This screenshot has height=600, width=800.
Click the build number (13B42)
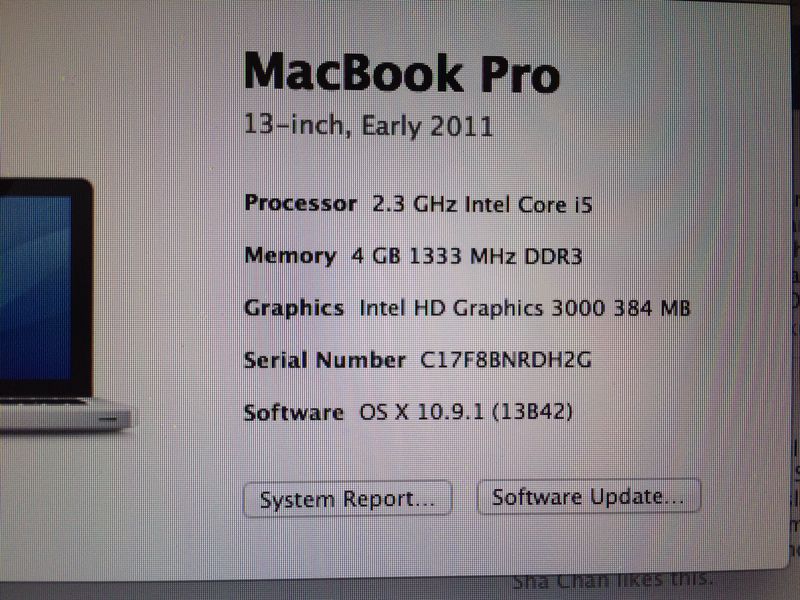click(533, 412)
